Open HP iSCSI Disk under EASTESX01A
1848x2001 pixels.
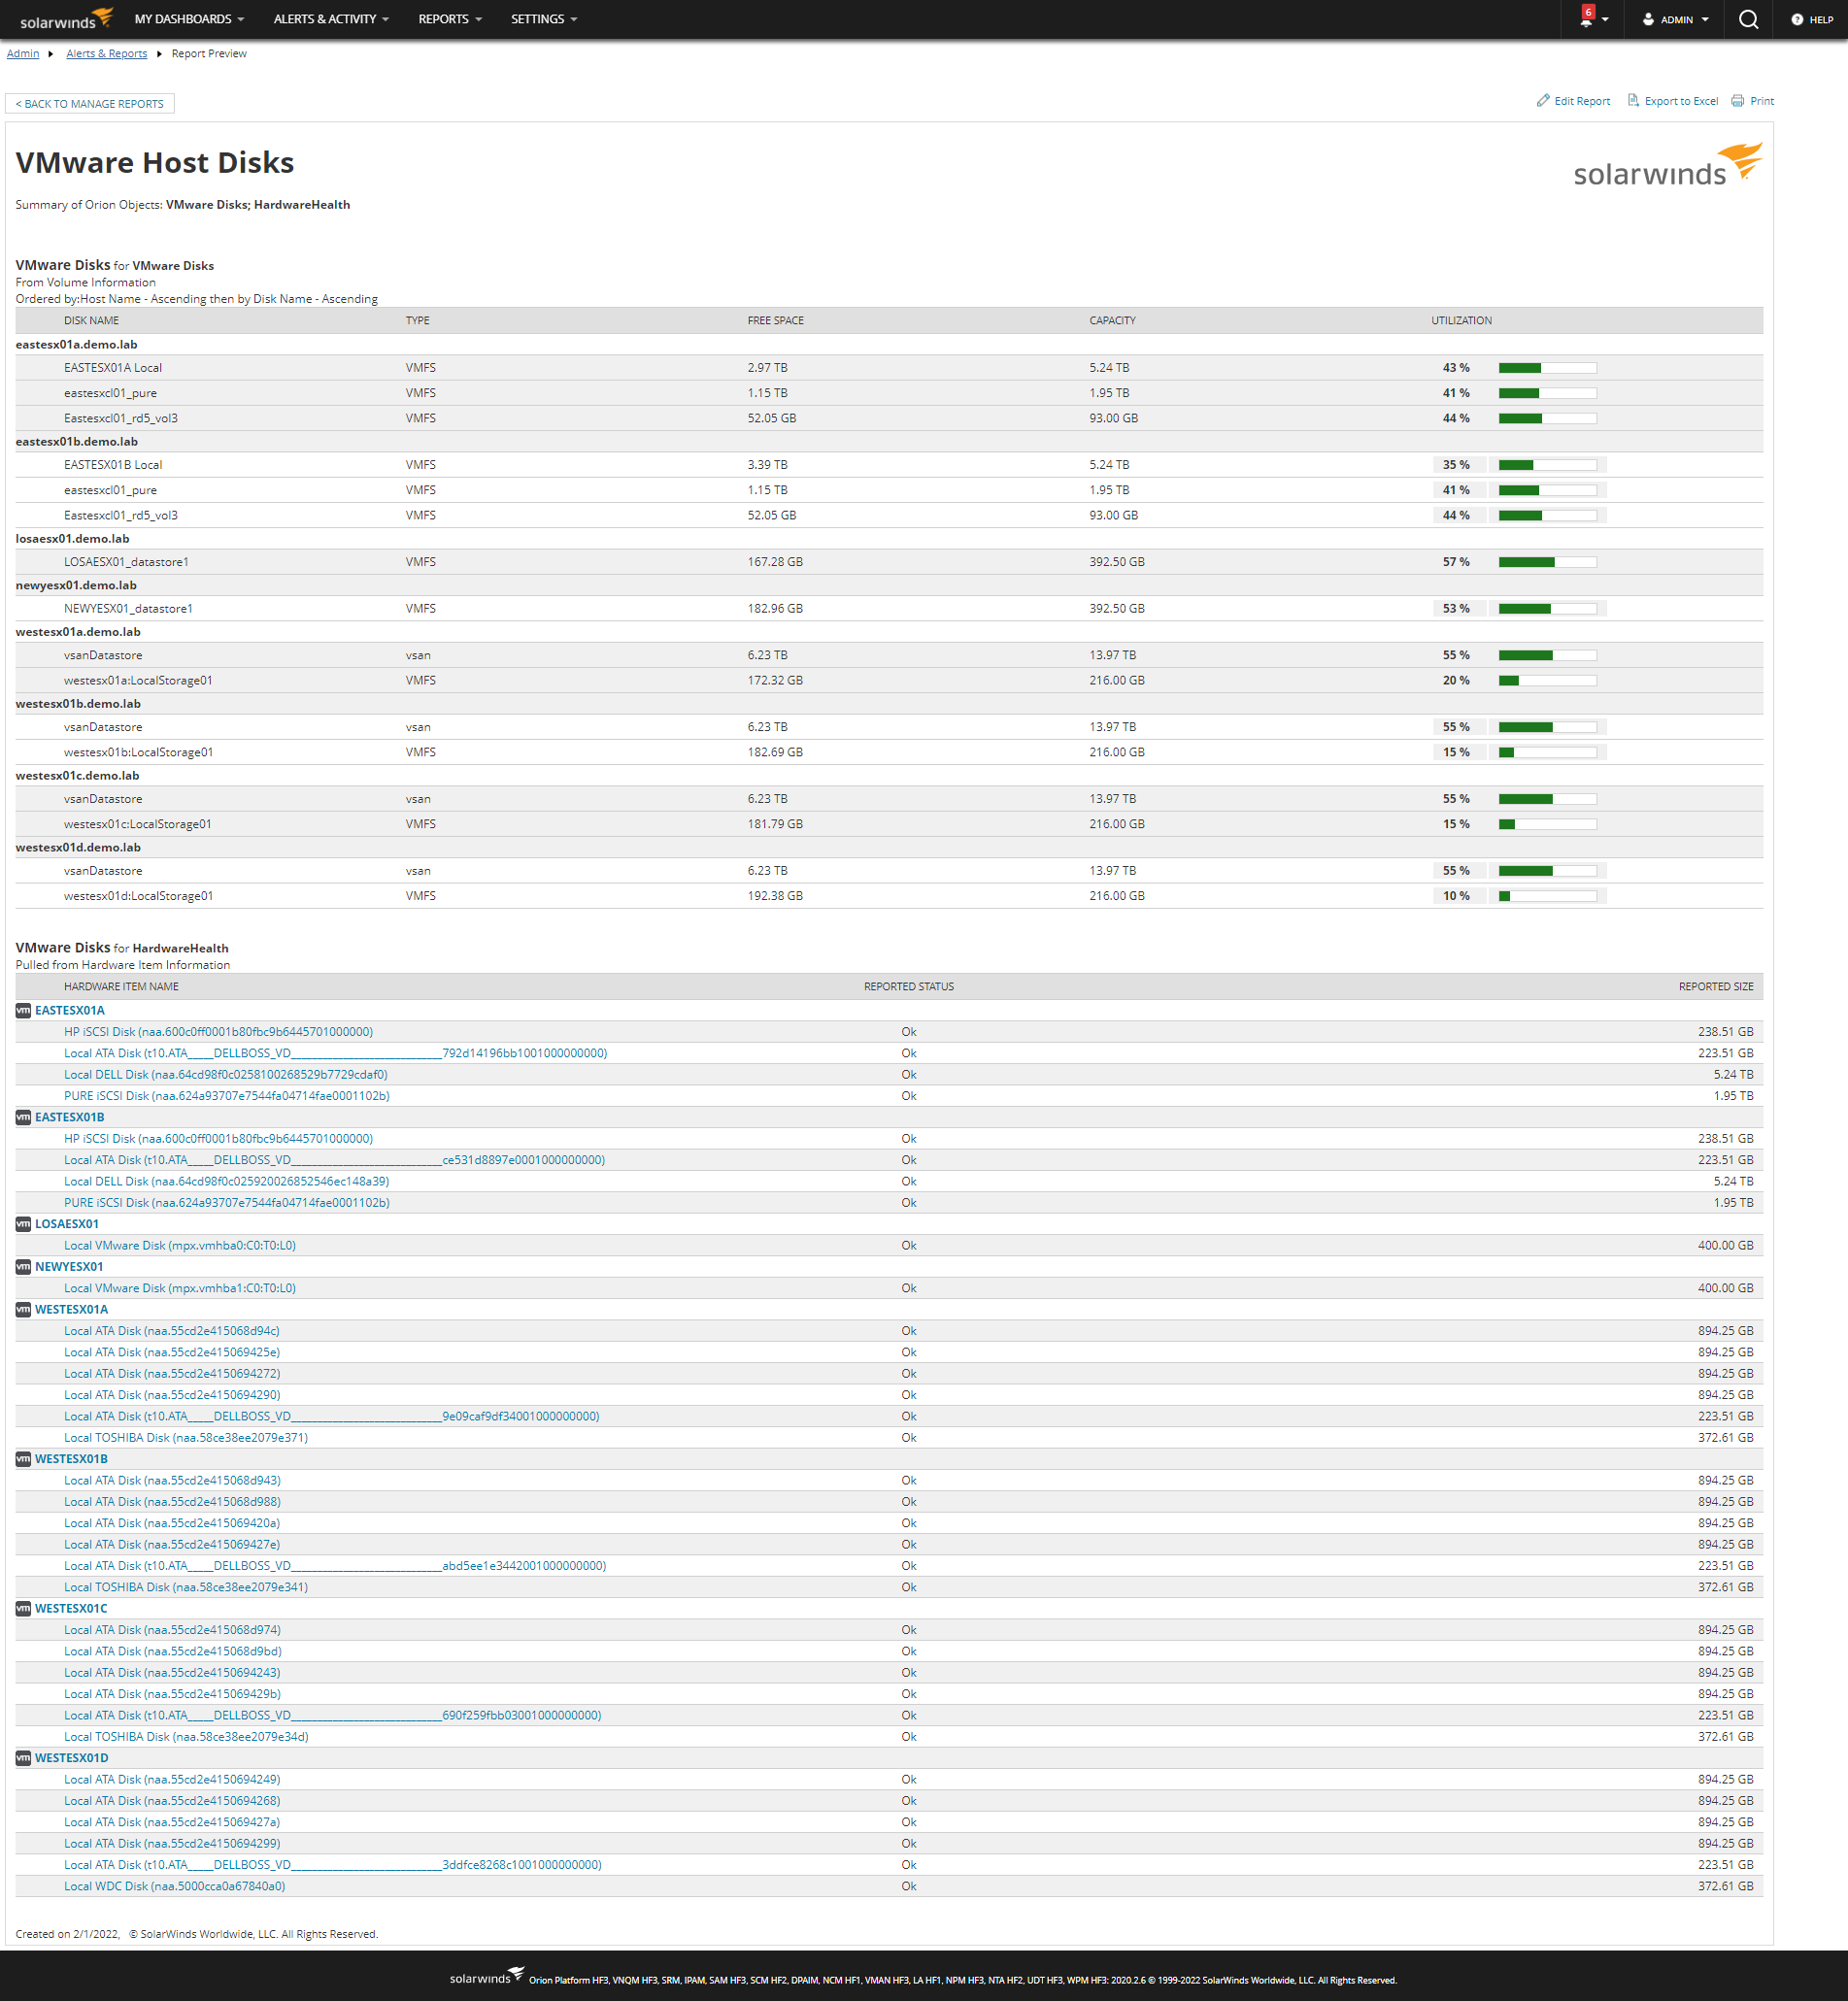(x=218, y=1032)
